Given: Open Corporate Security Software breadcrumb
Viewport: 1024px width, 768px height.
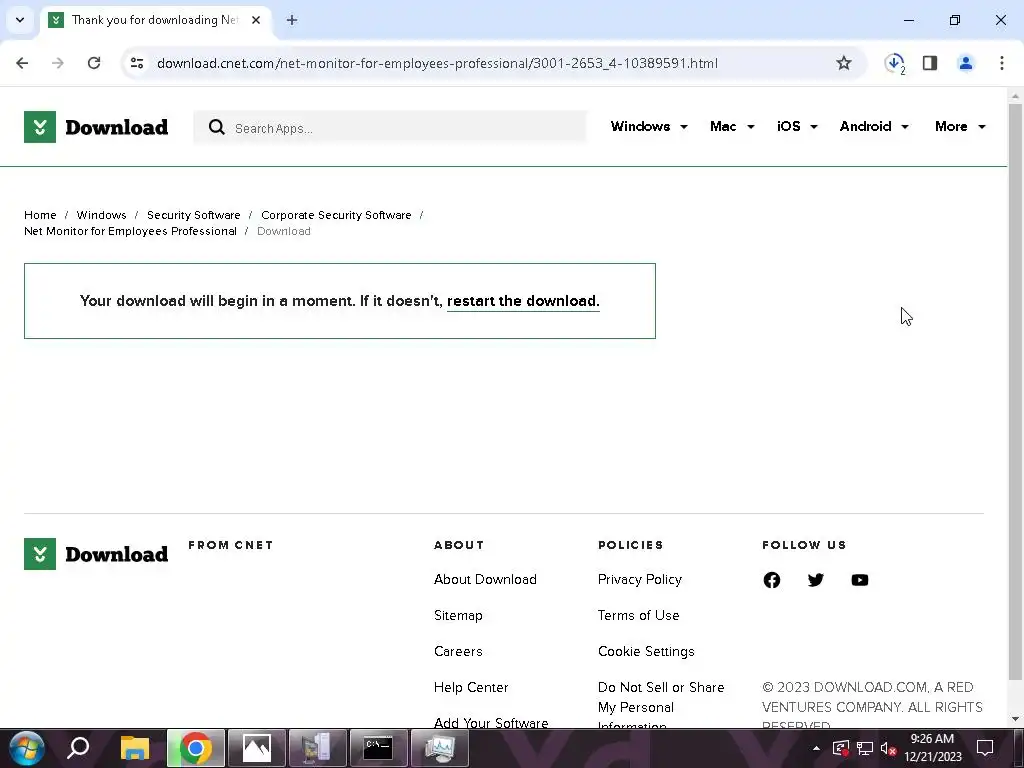Looking at the screenshot, I should 336,215.
